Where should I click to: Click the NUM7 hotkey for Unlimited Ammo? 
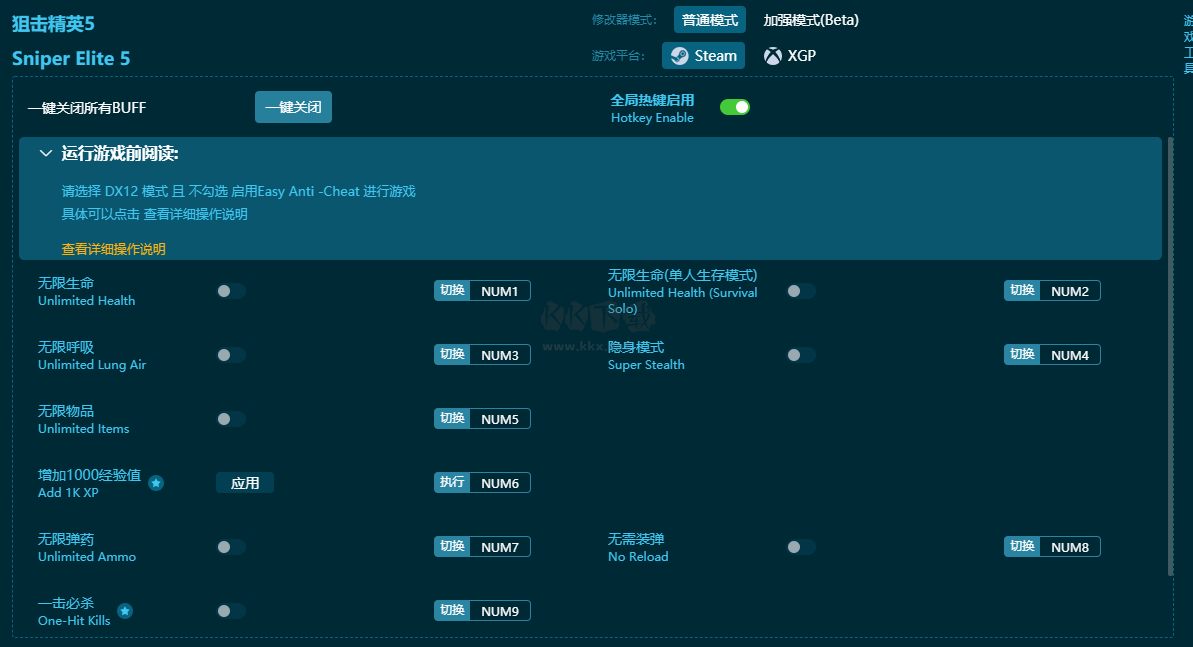[x=482, y=547]
